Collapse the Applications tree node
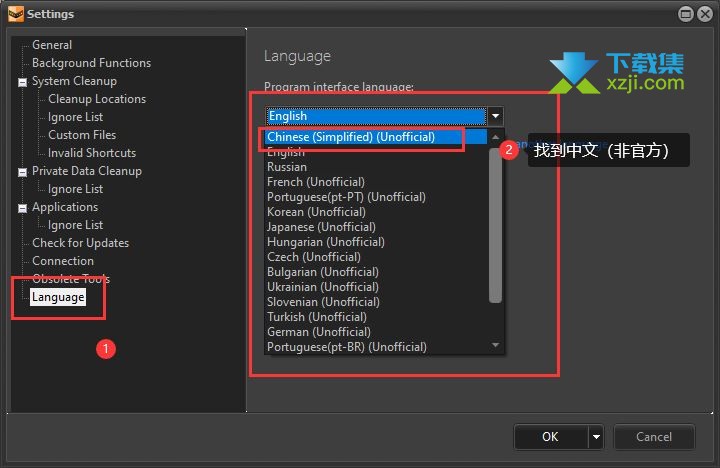 click(22, 209)
